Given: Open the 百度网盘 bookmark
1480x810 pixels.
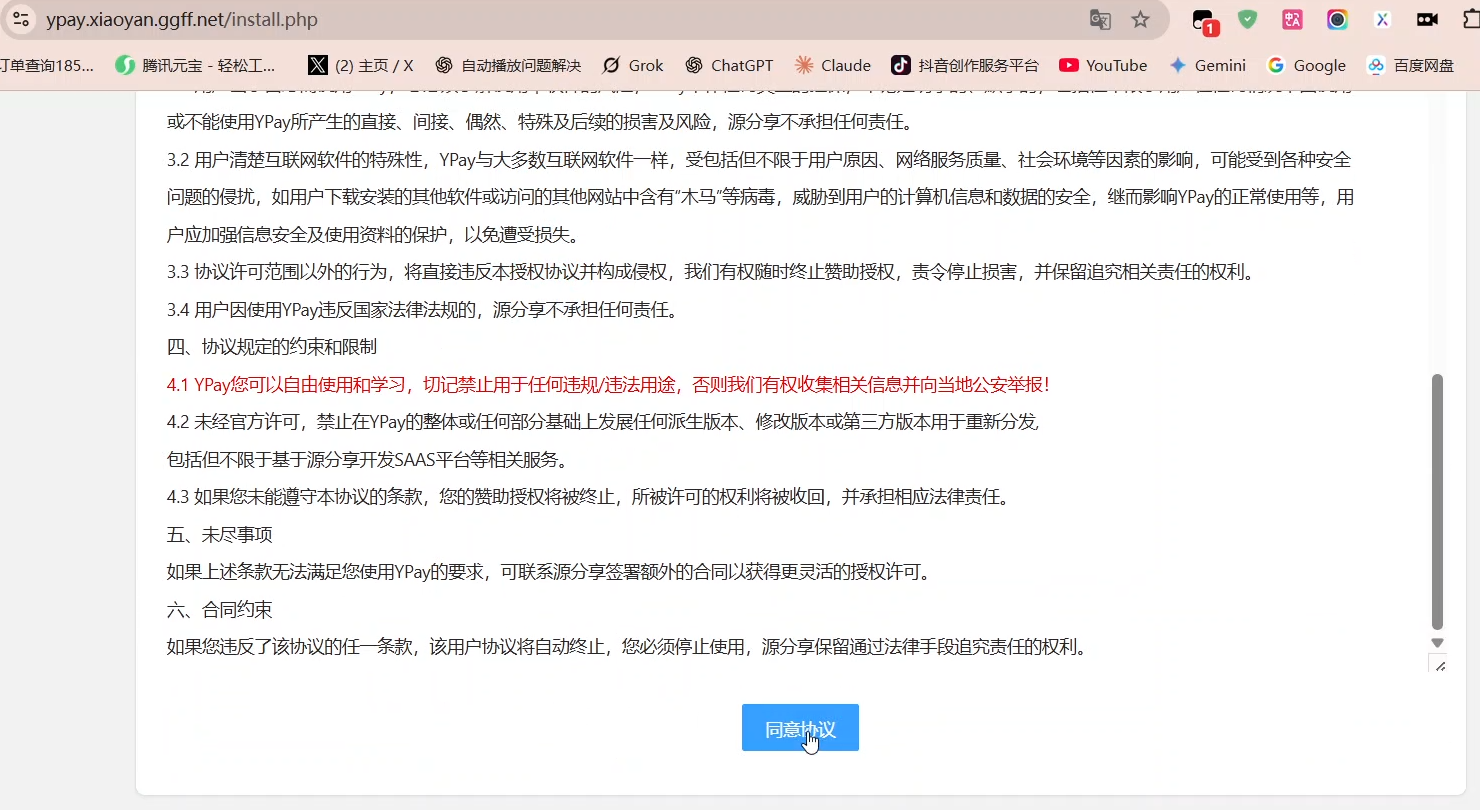Looking at the screenshot, I should (1410, 65).
